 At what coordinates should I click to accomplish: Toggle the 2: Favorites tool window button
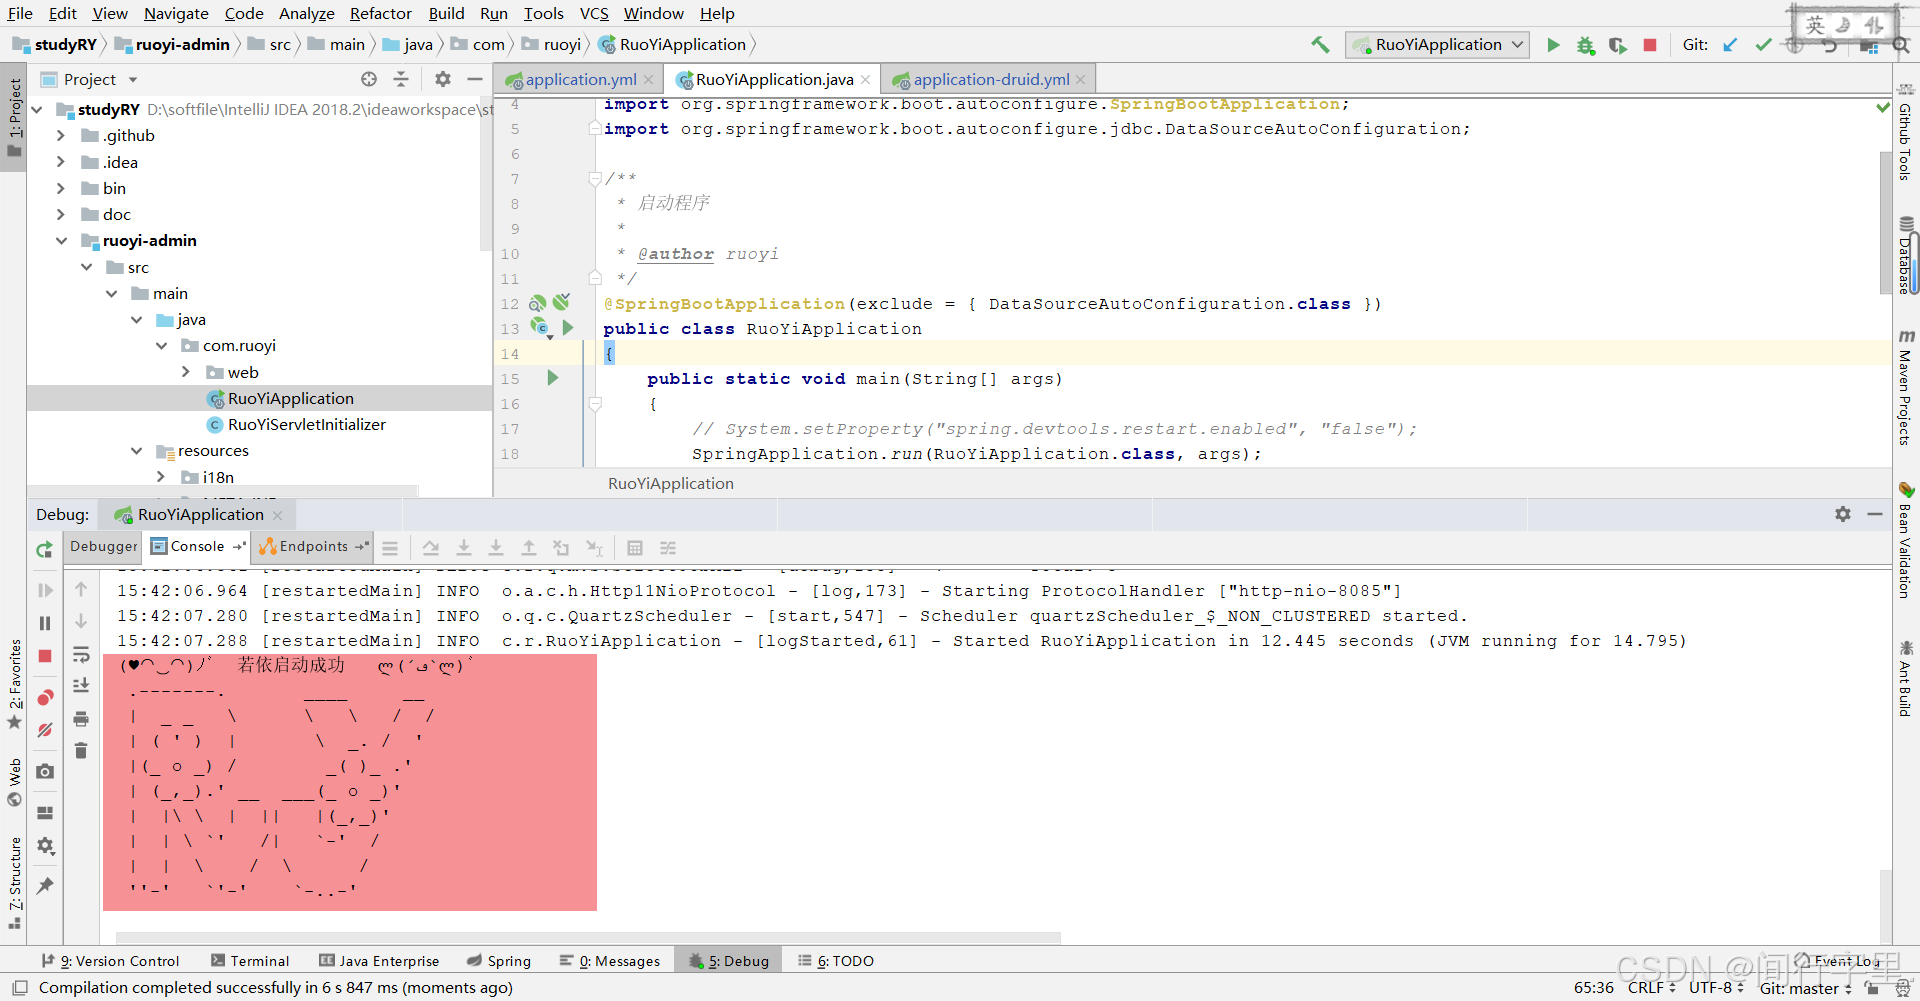click(14, 685)
